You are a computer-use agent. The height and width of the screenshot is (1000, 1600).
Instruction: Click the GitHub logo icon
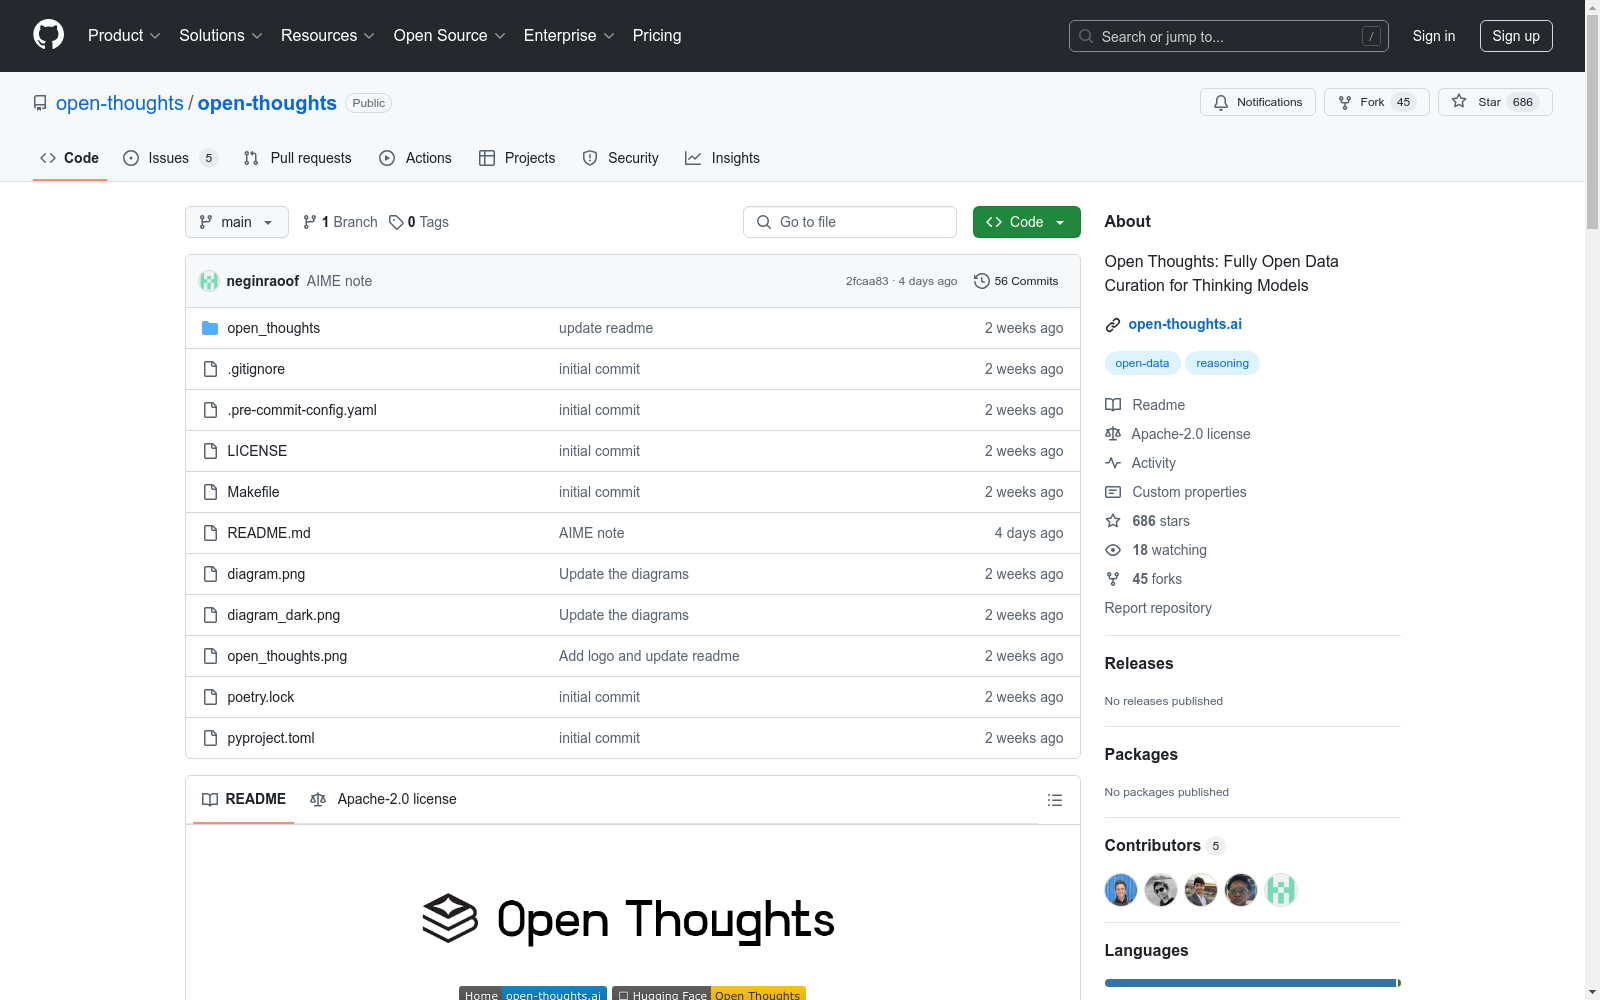click(48, 35)
